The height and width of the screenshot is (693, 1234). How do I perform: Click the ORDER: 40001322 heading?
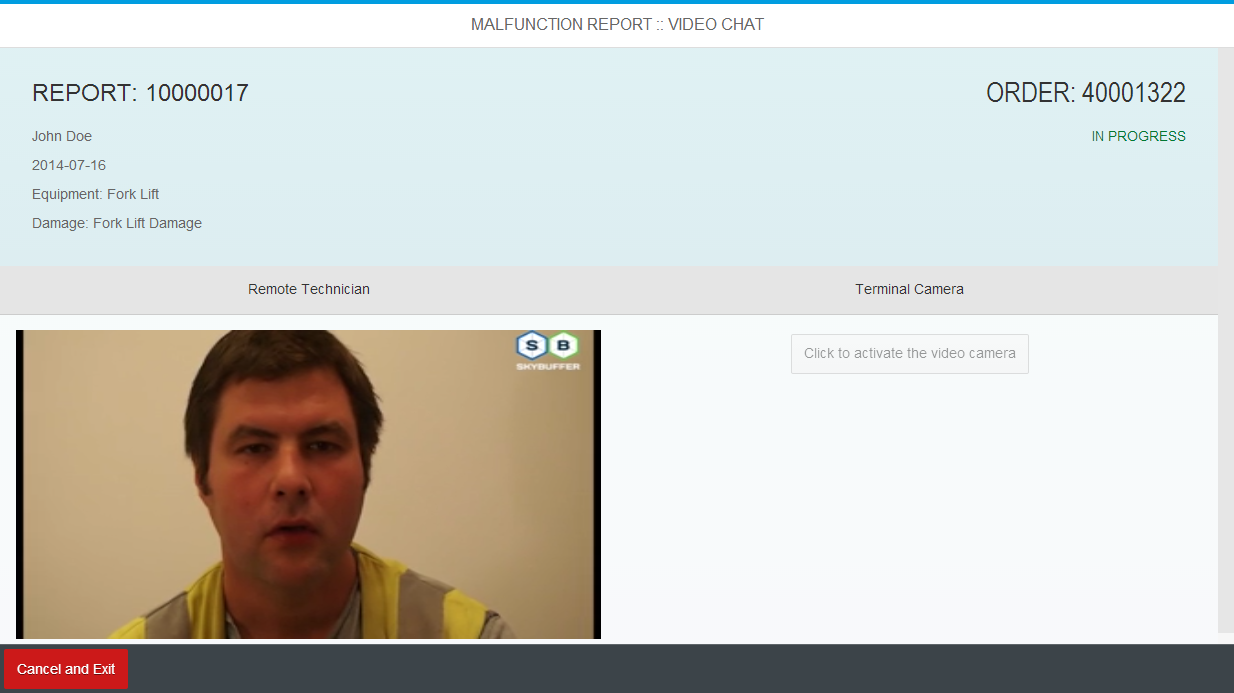pyautogui.click(x=1086, y=93)
